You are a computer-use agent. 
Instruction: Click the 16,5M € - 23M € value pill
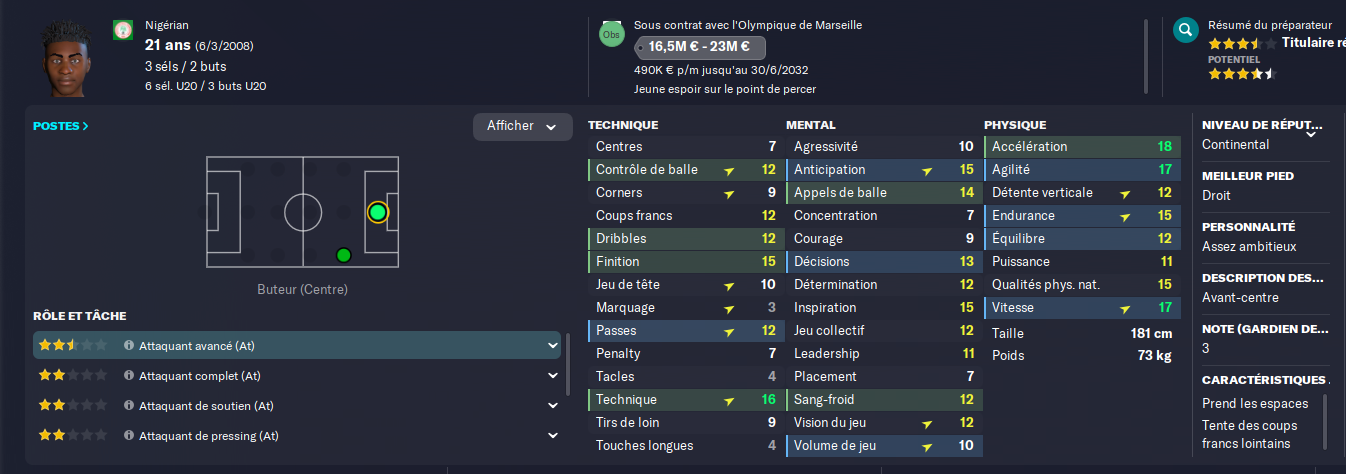click(700, 47)
